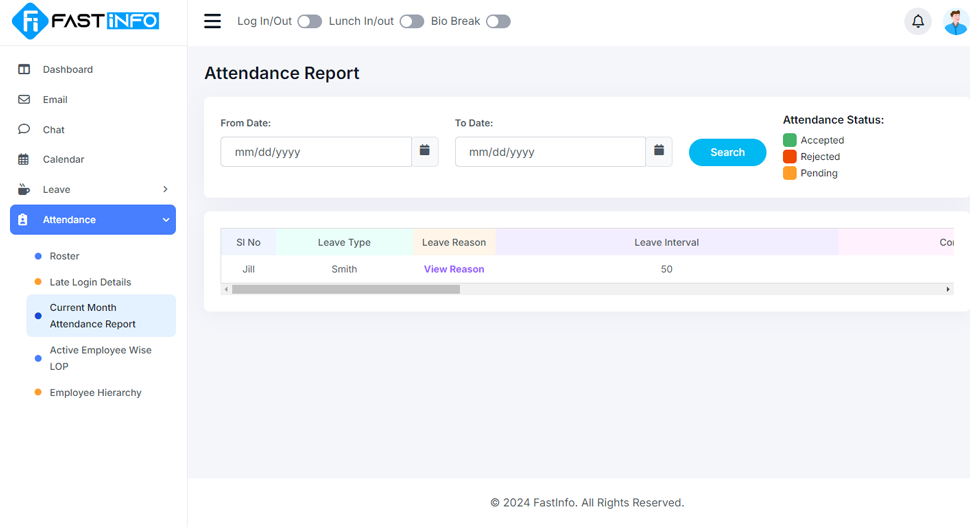Toggle the Log In/Out switch
Viewport: 970px width, 528px height.
pos(309,21)
